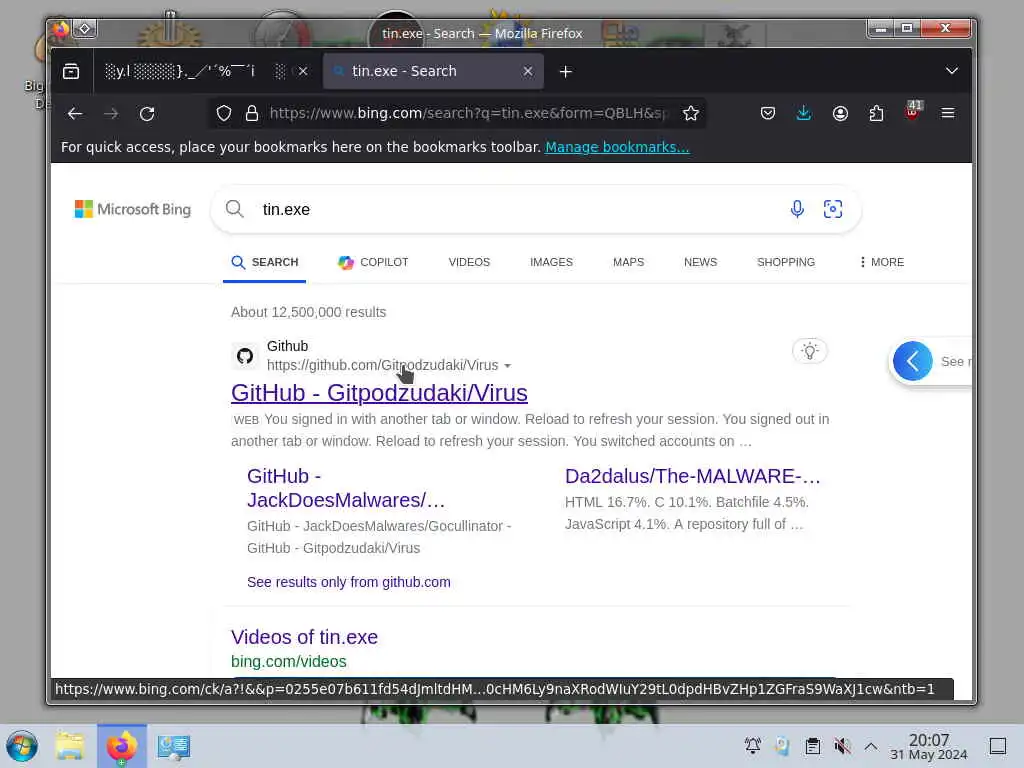
Task: Click the Bing search magnifier icon
Action: (234, 209)
